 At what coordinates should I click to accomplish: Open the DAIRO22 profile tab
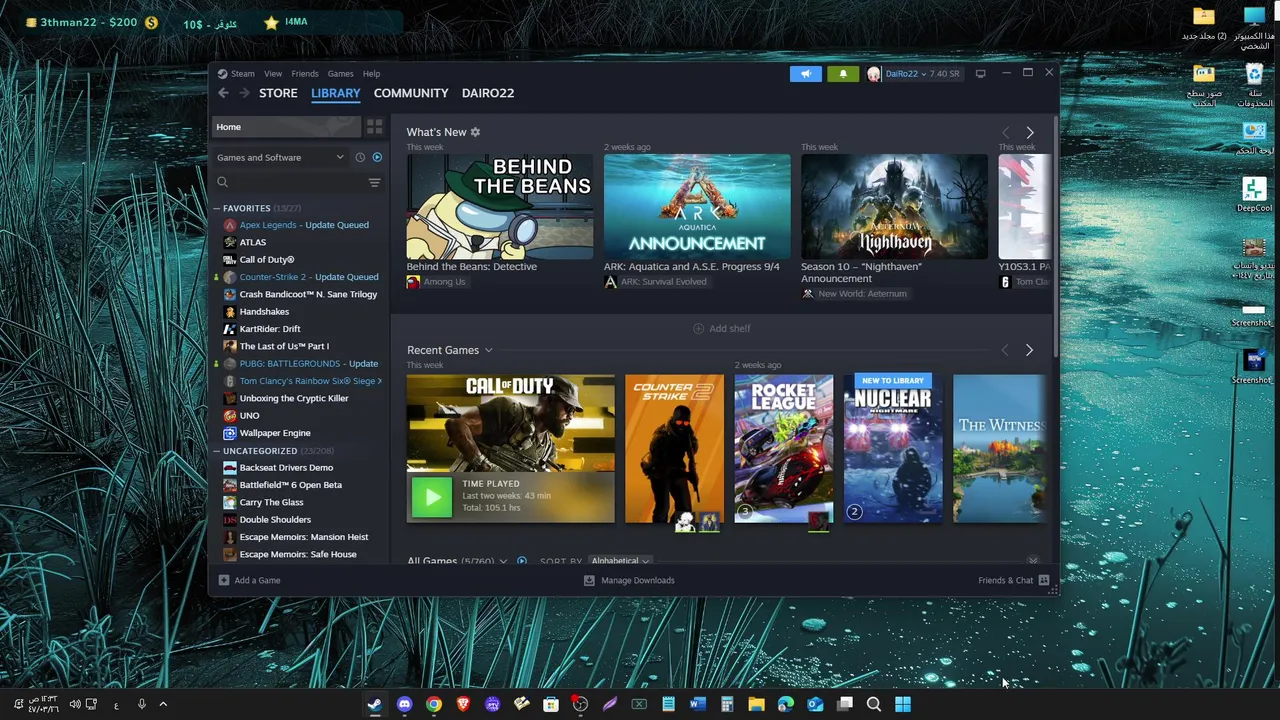point(488,93)
